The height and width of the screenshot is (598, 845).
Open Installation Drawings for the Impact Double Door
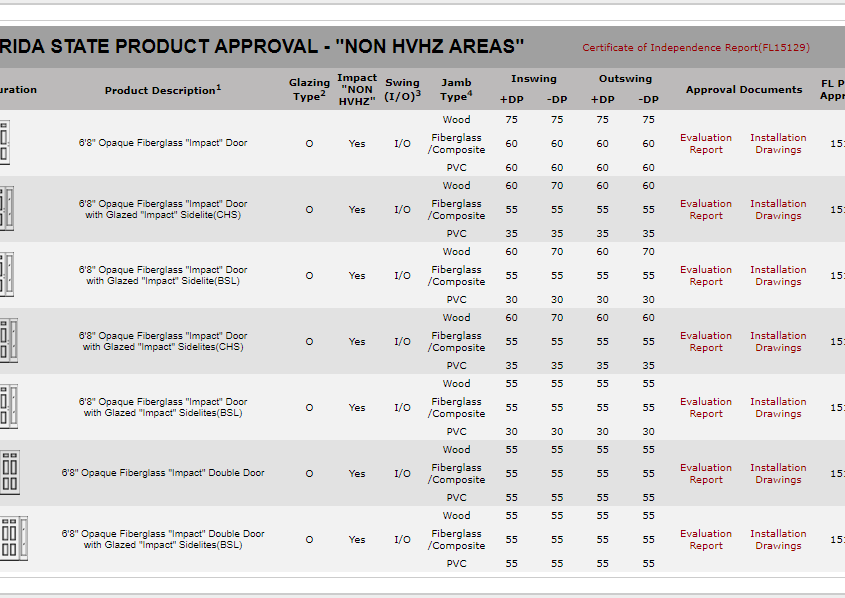coord(778,474)
